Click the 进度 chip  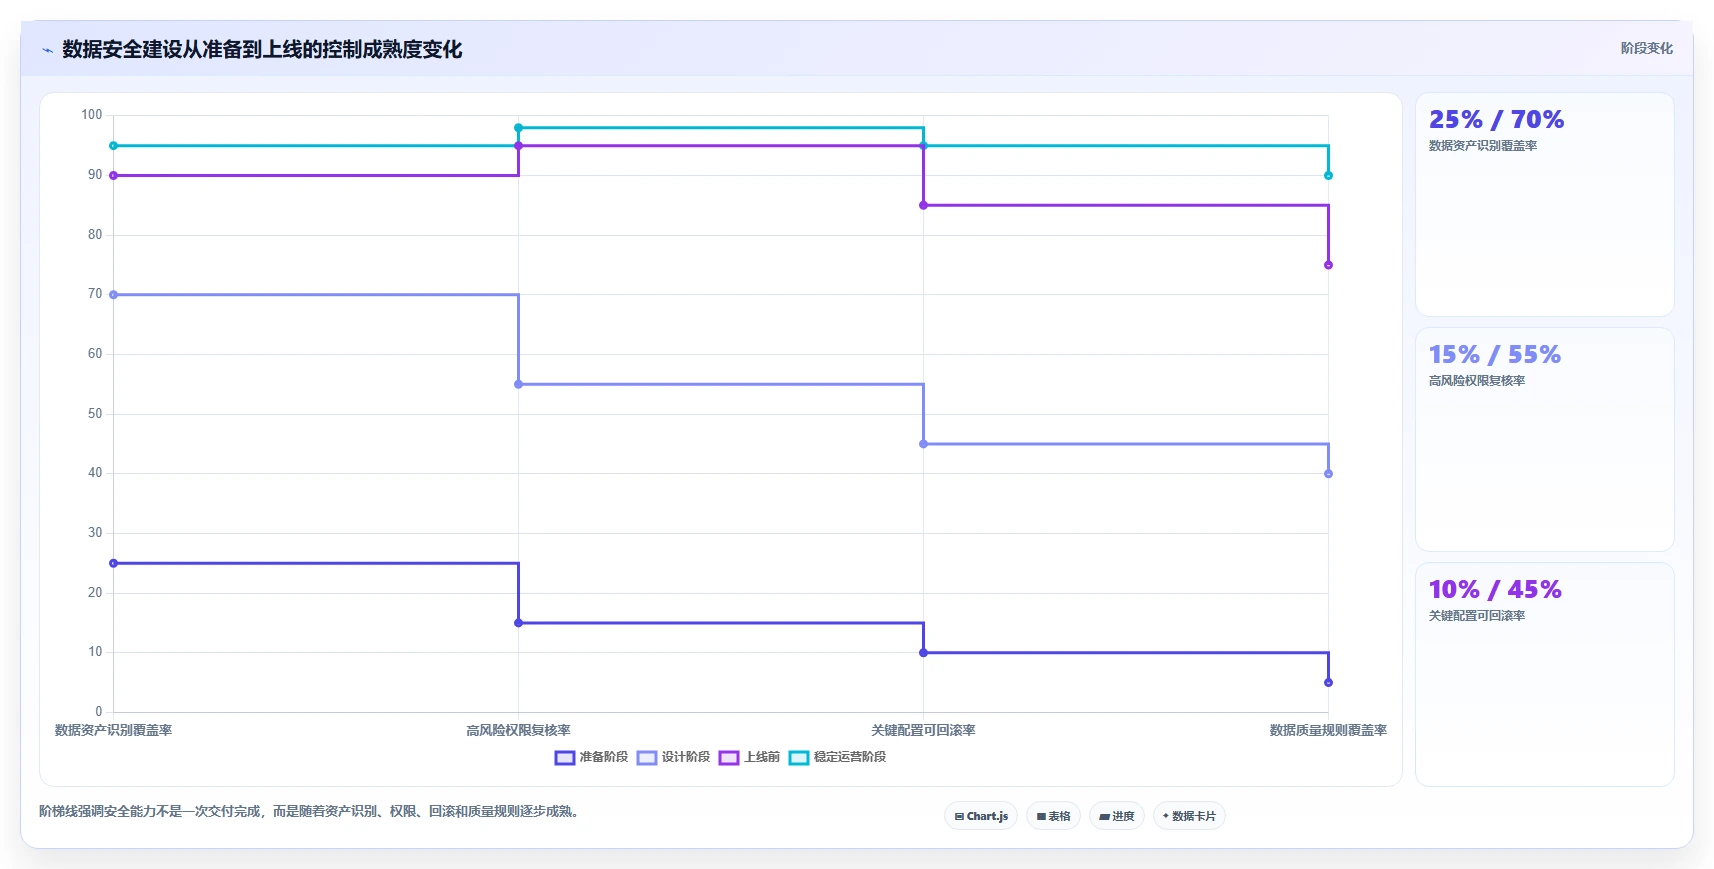pyautogui.click(x=1117, y=816)
